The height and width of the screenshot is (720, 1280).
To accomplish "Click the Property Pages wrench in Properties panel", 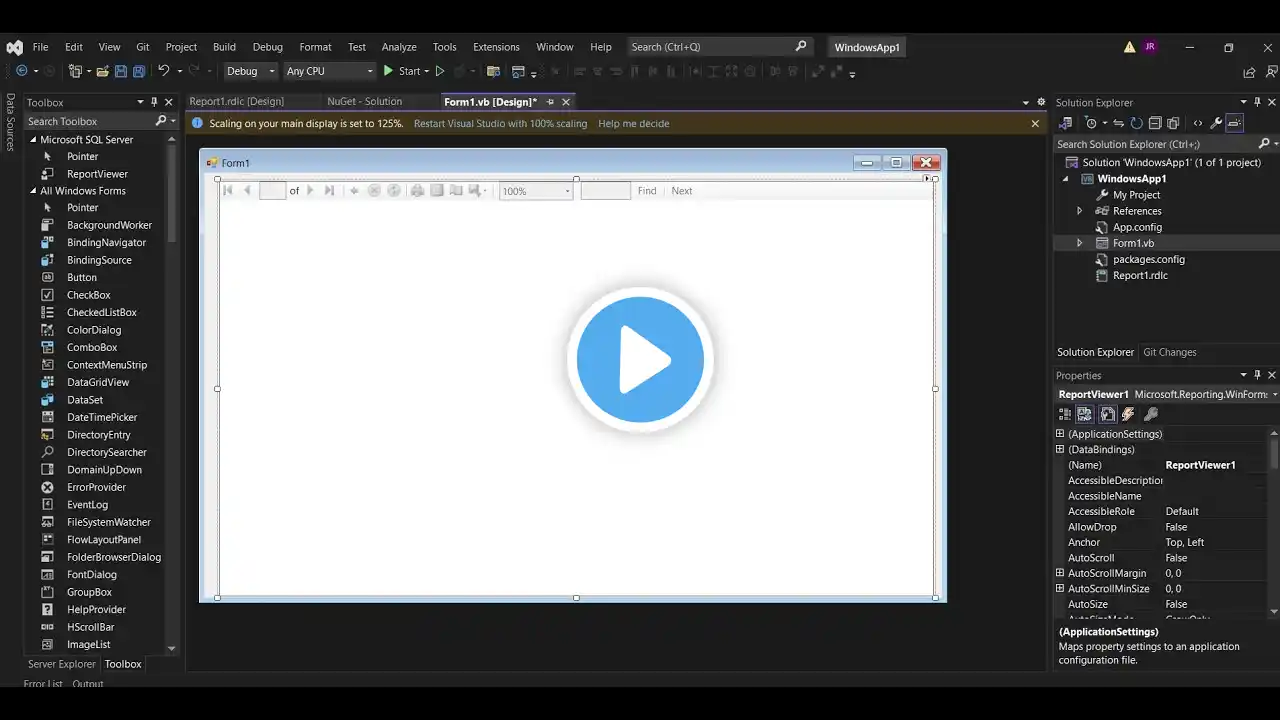I will tap(1151, 414).
